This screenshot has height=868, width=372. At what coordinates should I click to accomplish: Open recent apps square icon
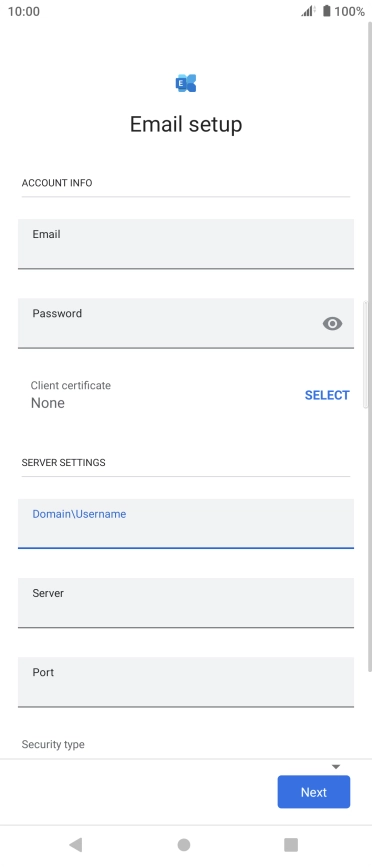click(x=291, y=844)
